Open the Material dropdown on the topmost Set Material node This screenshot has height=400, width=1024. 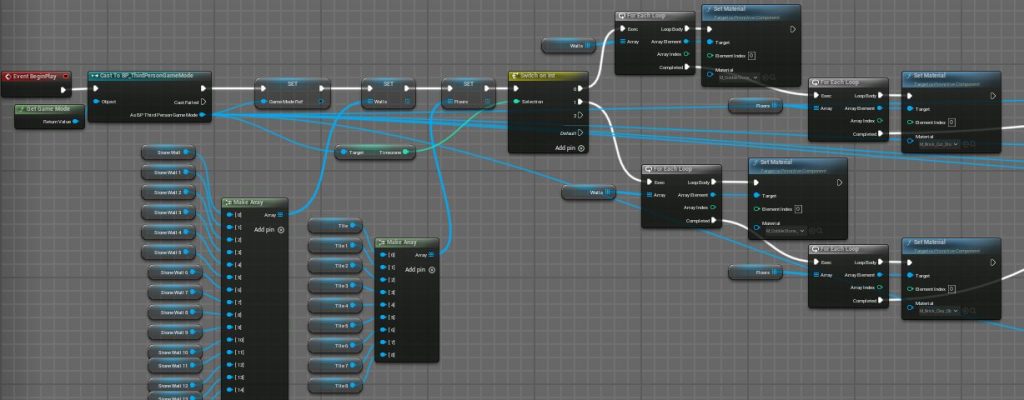738,77
